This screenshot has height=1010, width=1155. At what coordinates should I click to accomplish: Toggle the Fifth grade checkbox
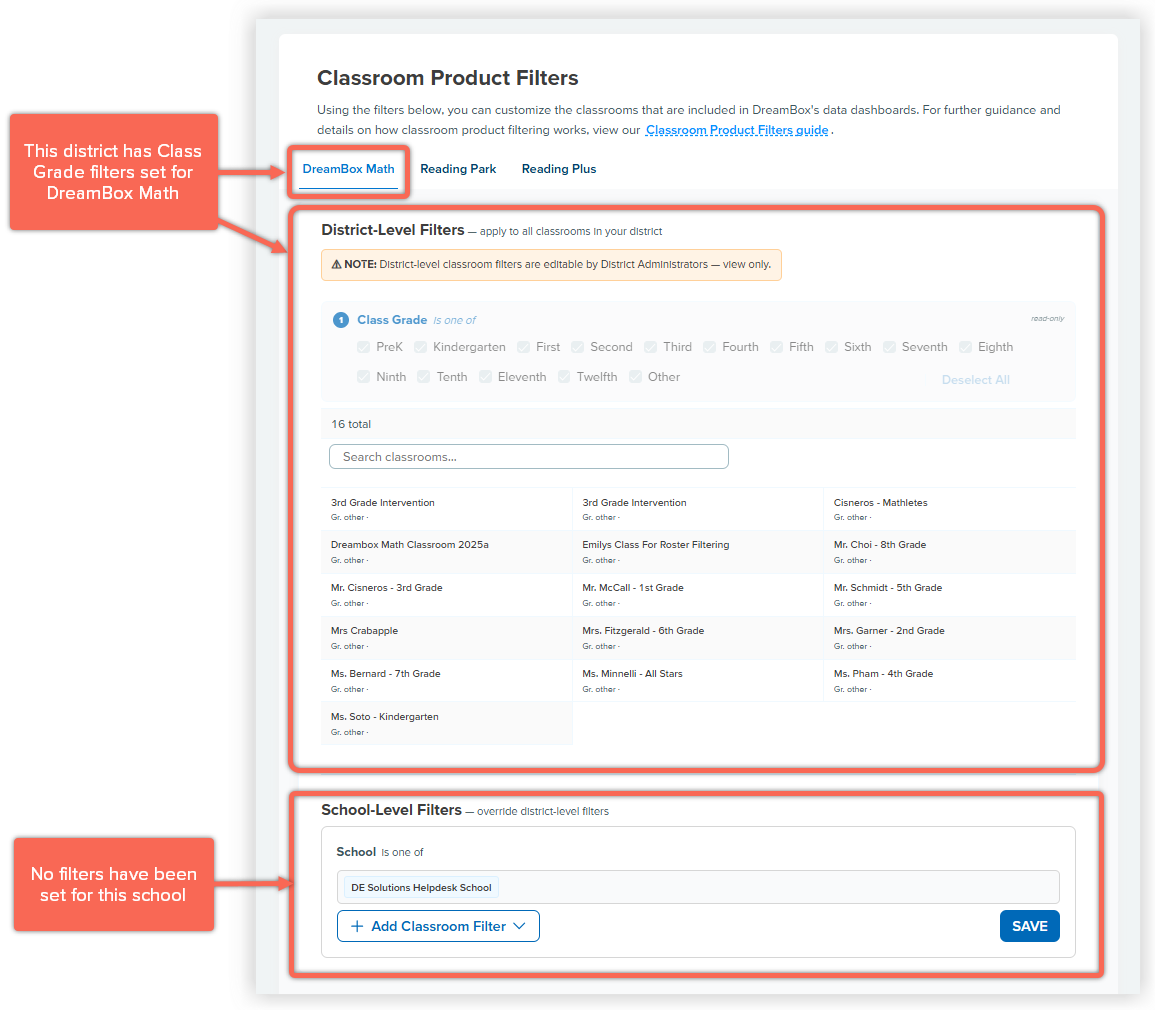[x=776, y=347]
